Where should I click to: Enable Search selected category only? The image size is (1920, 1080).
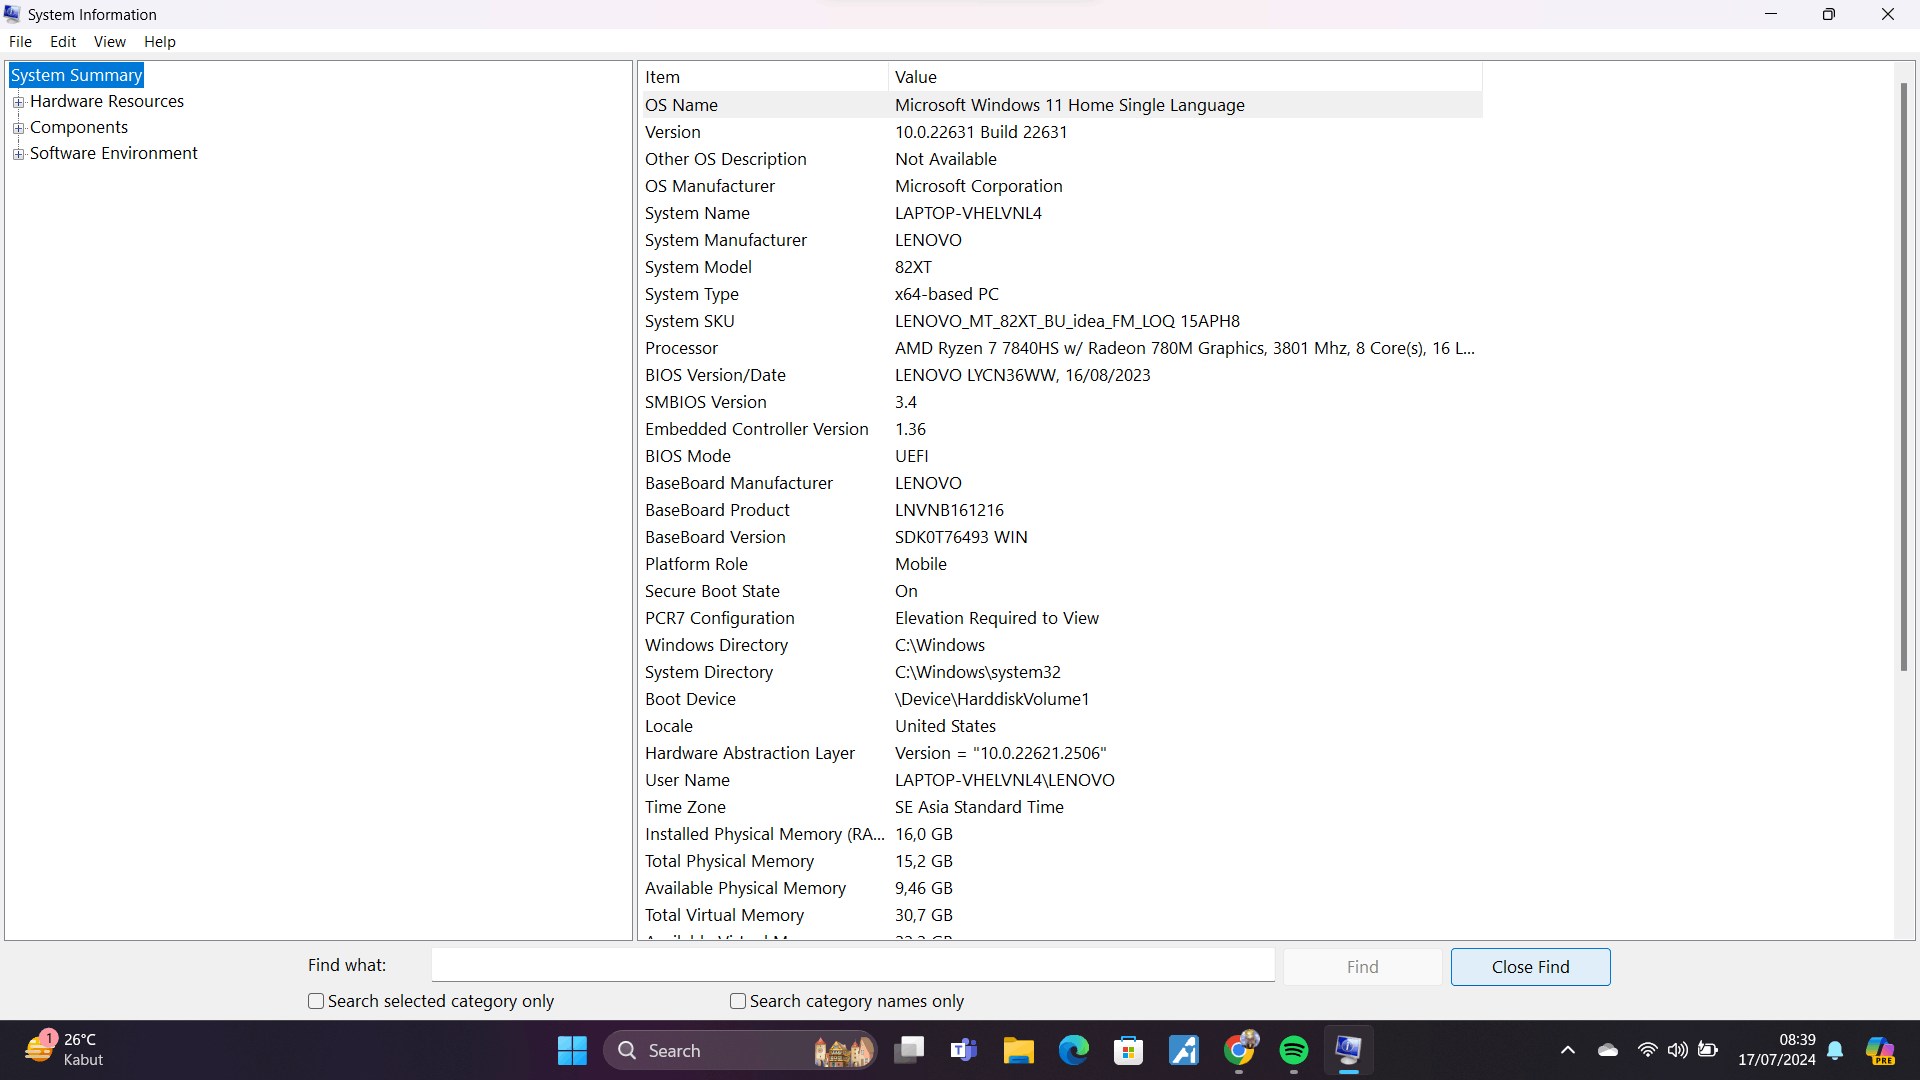[x=315, y=1001]
